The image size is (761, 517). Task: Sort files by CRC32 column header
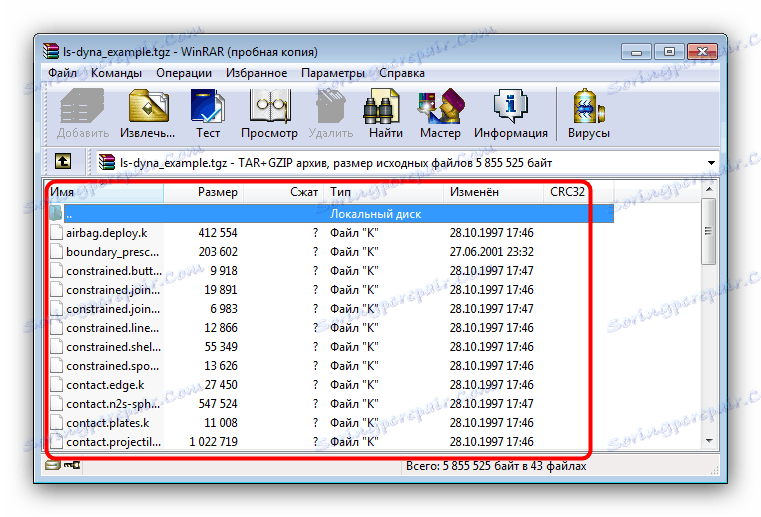(x=579, y=192)
